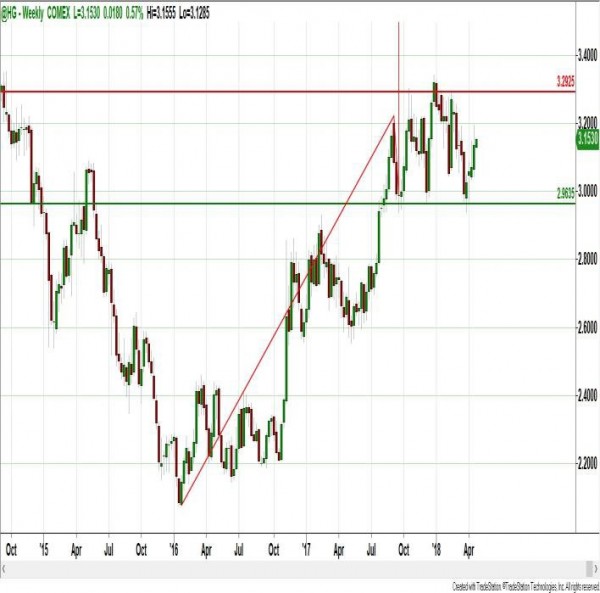
Task: Click the '18 year label on time axis
Action: click(437, 550)
